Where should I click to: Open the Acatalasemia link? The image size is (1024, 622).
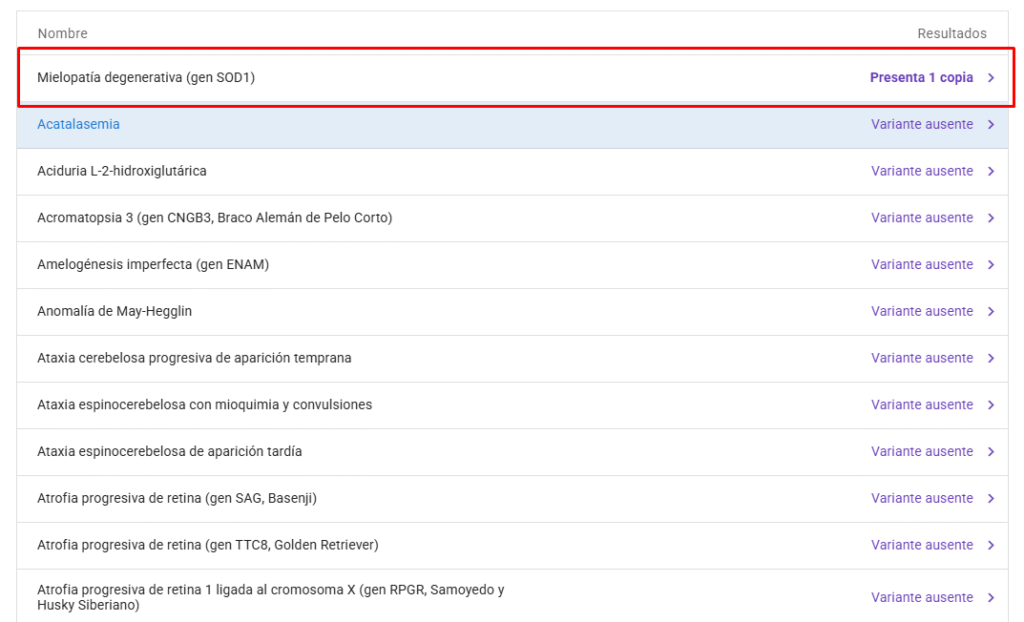coord(78,124)
